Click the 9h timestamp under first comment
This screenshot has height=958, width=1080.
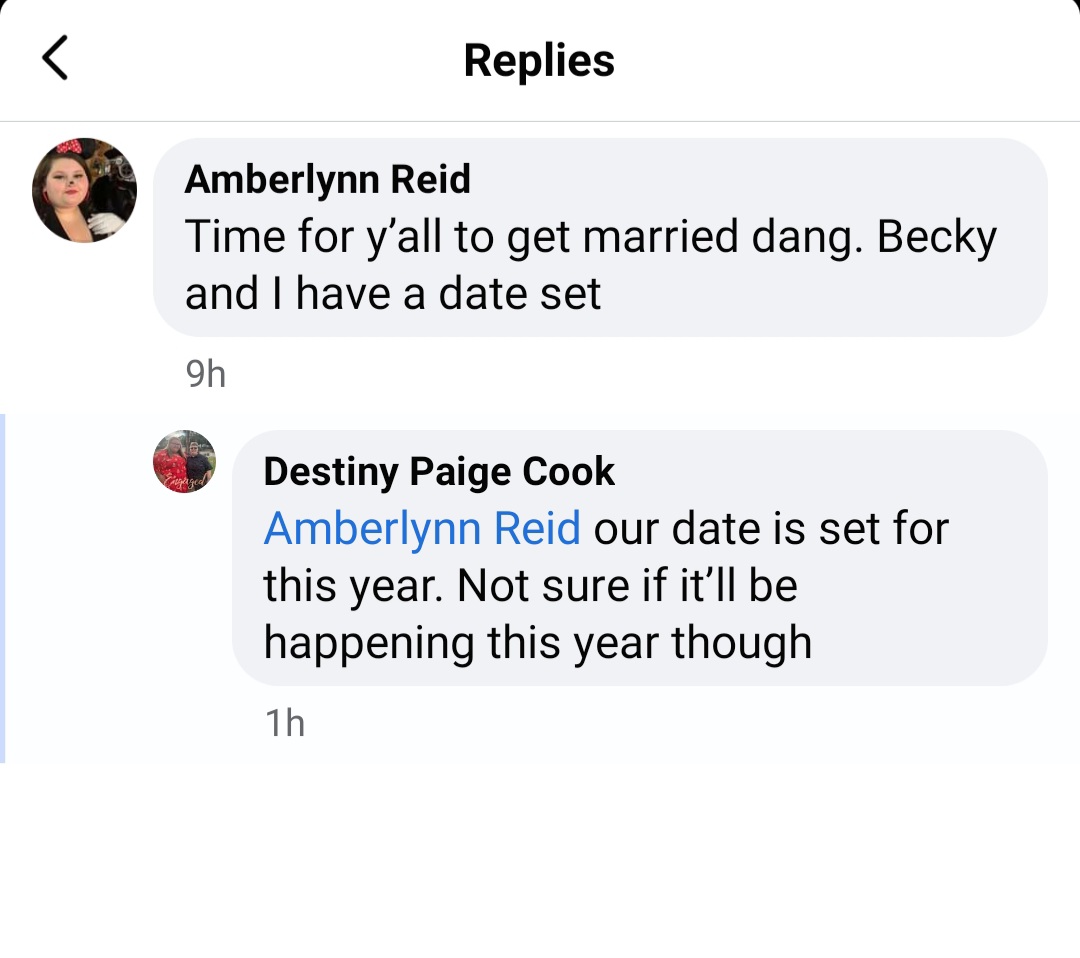[x=205, y=374]
